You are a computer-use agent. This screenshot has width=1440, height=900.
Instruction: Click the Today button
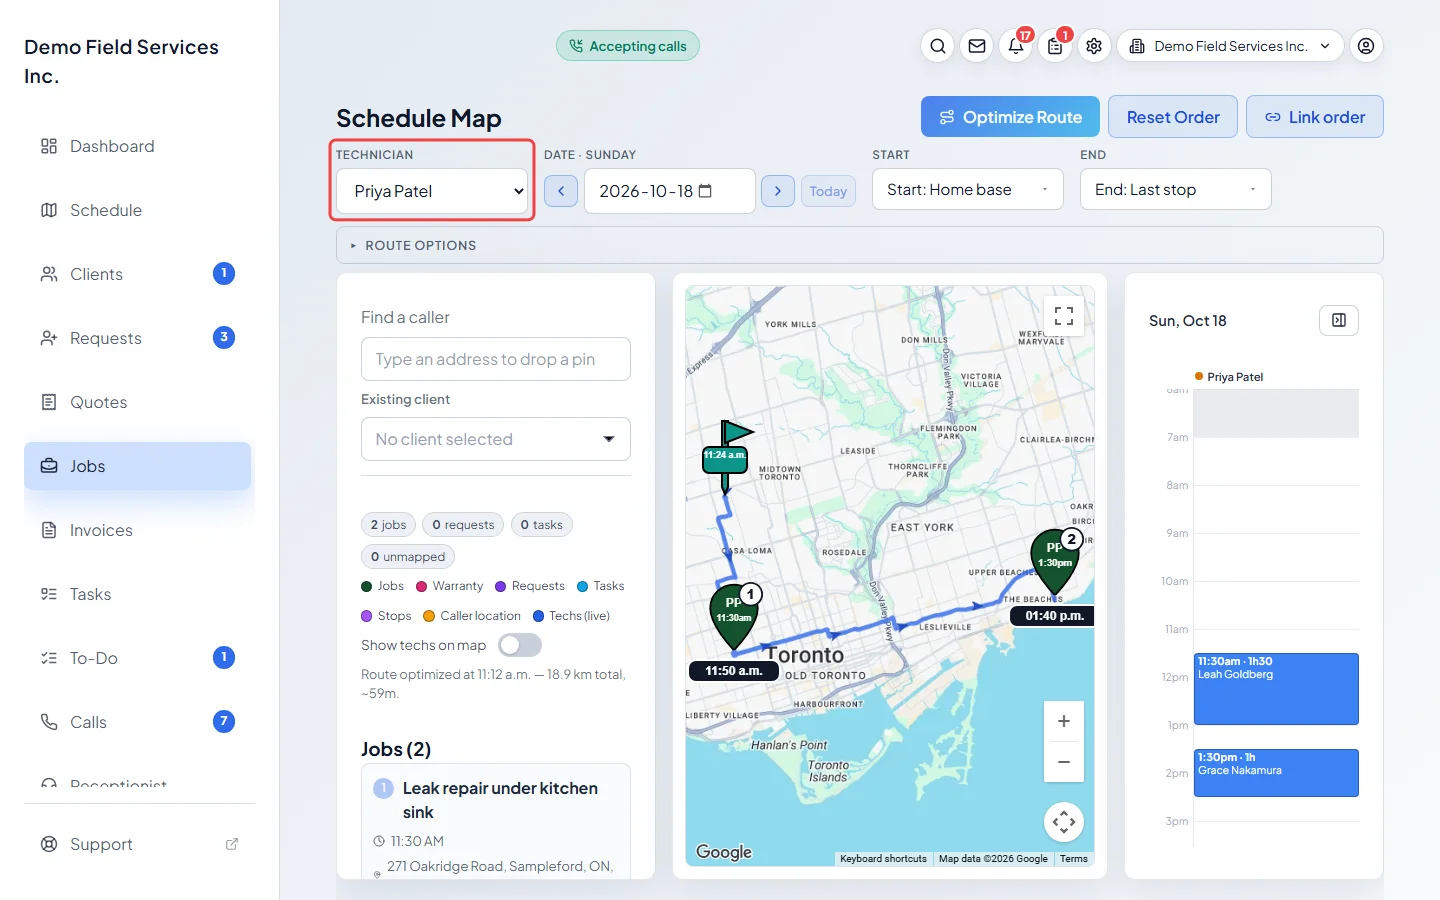coord(828,191)
